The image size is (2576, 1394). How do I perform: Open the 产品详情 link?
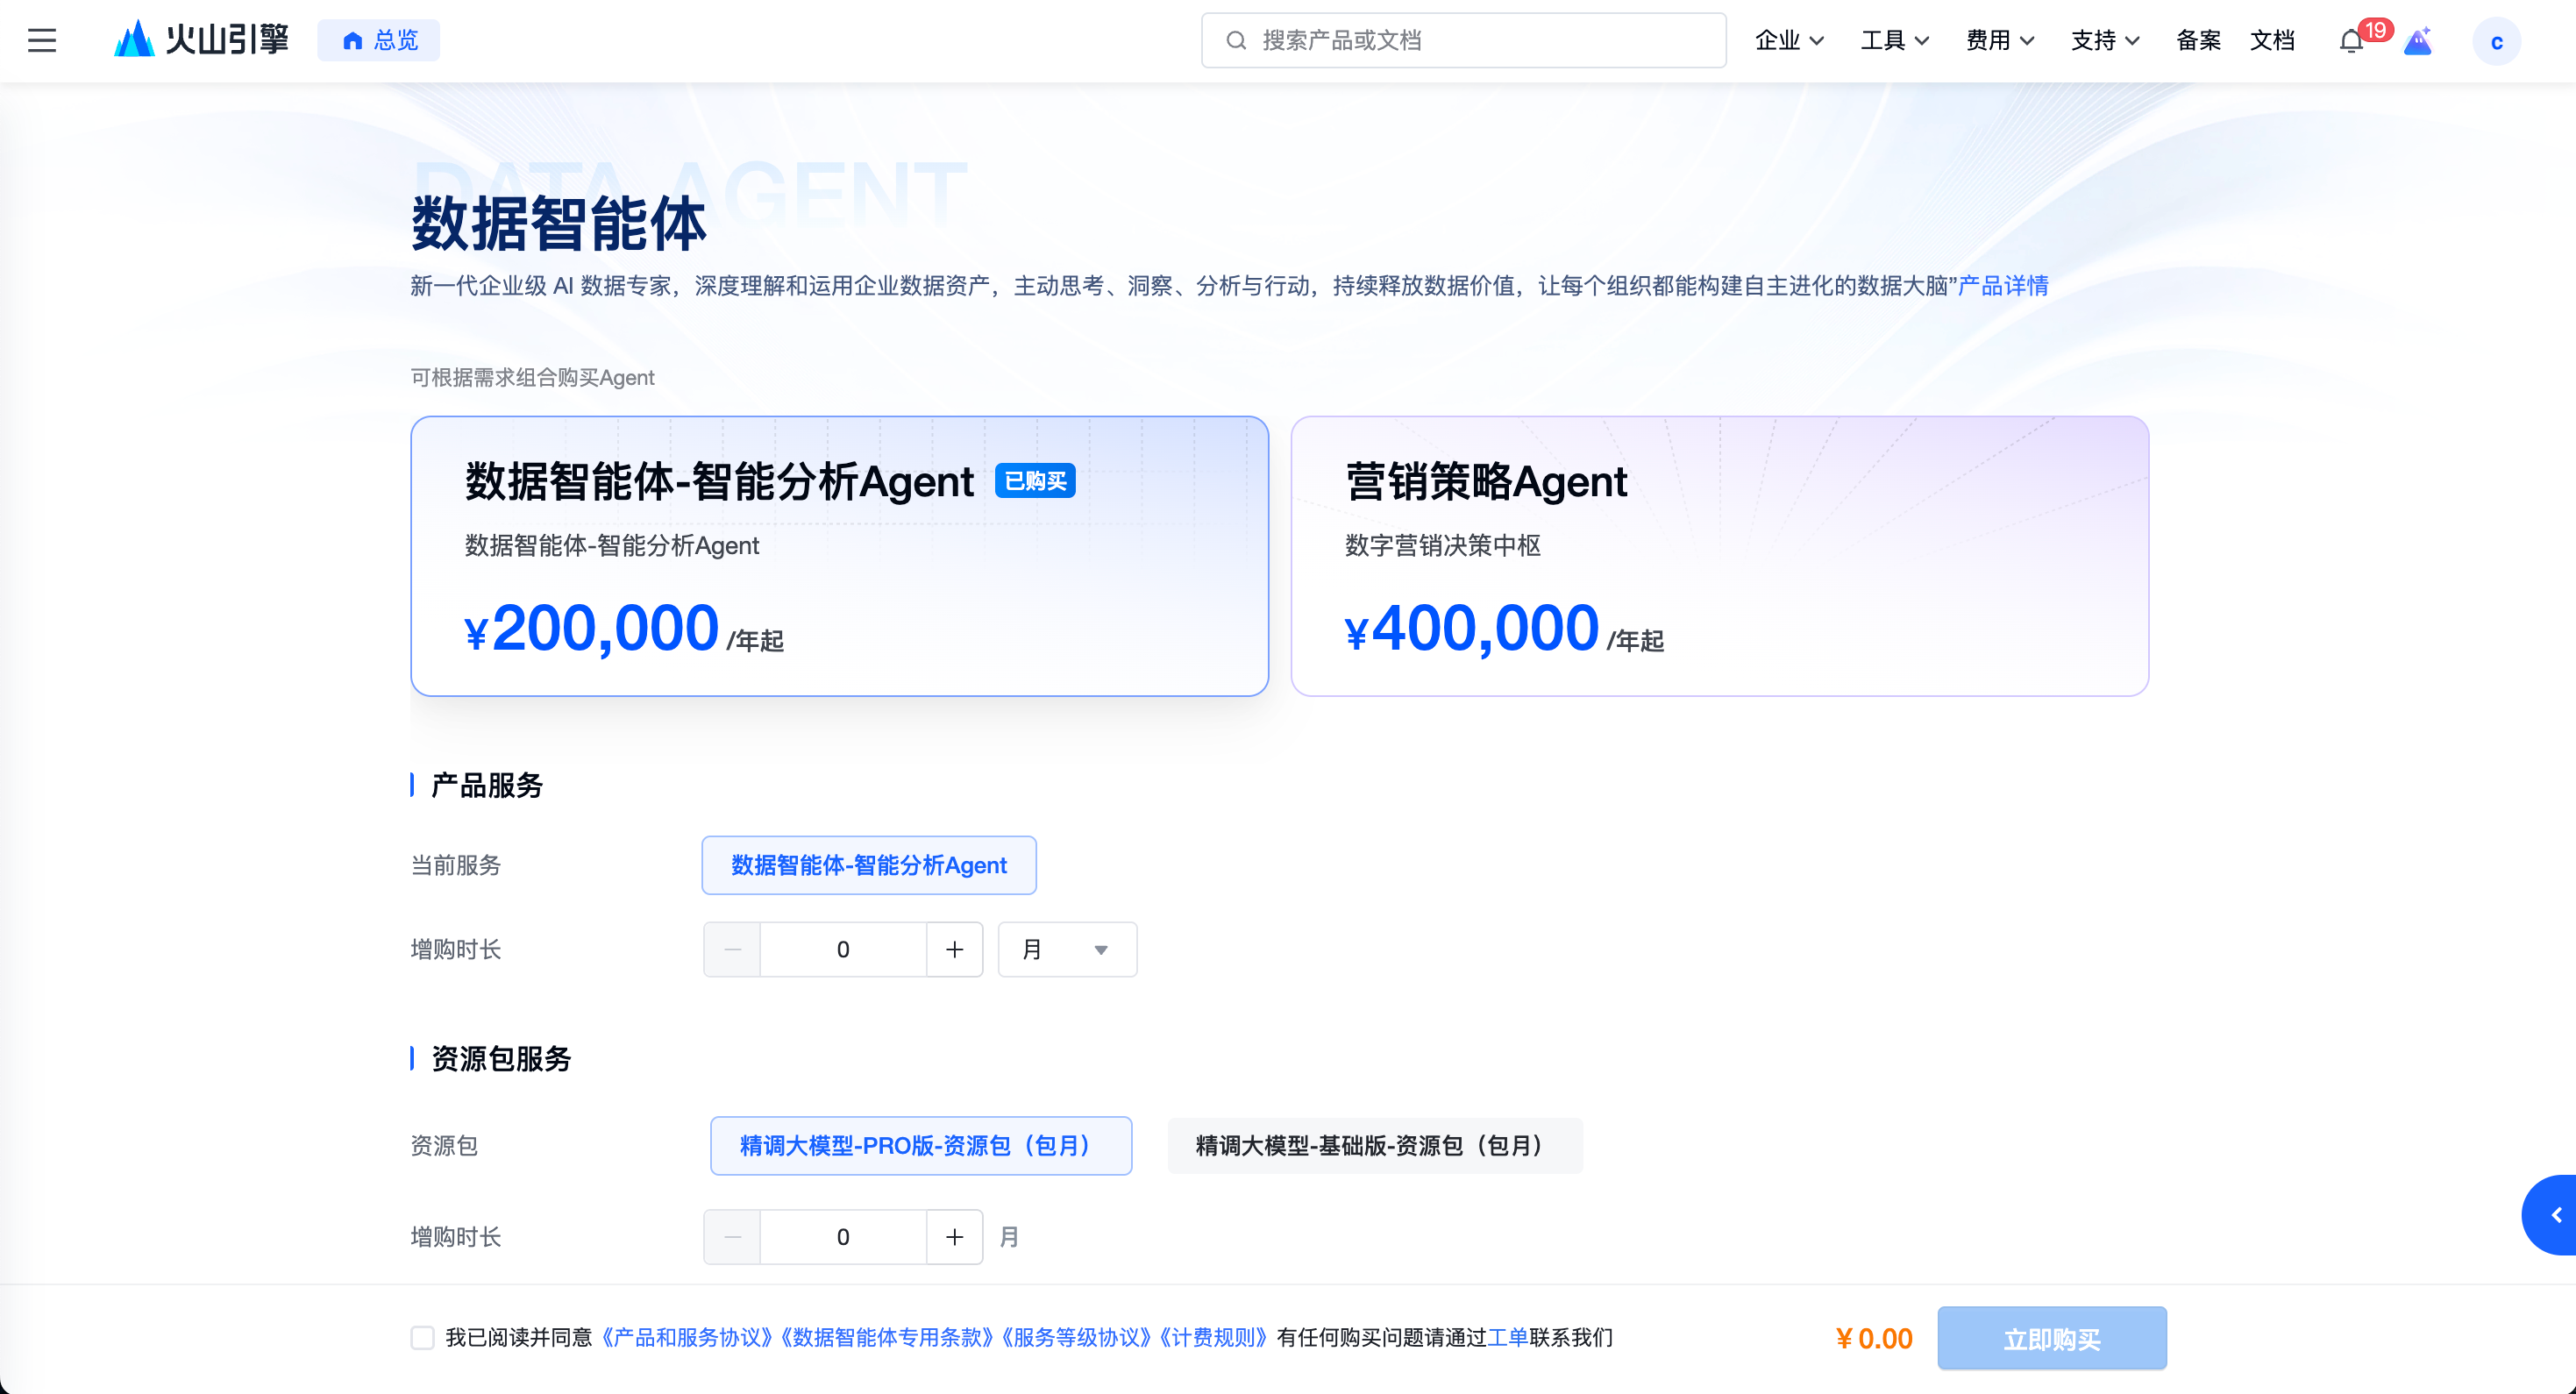pyautogui.click(x=2002, y=286)
